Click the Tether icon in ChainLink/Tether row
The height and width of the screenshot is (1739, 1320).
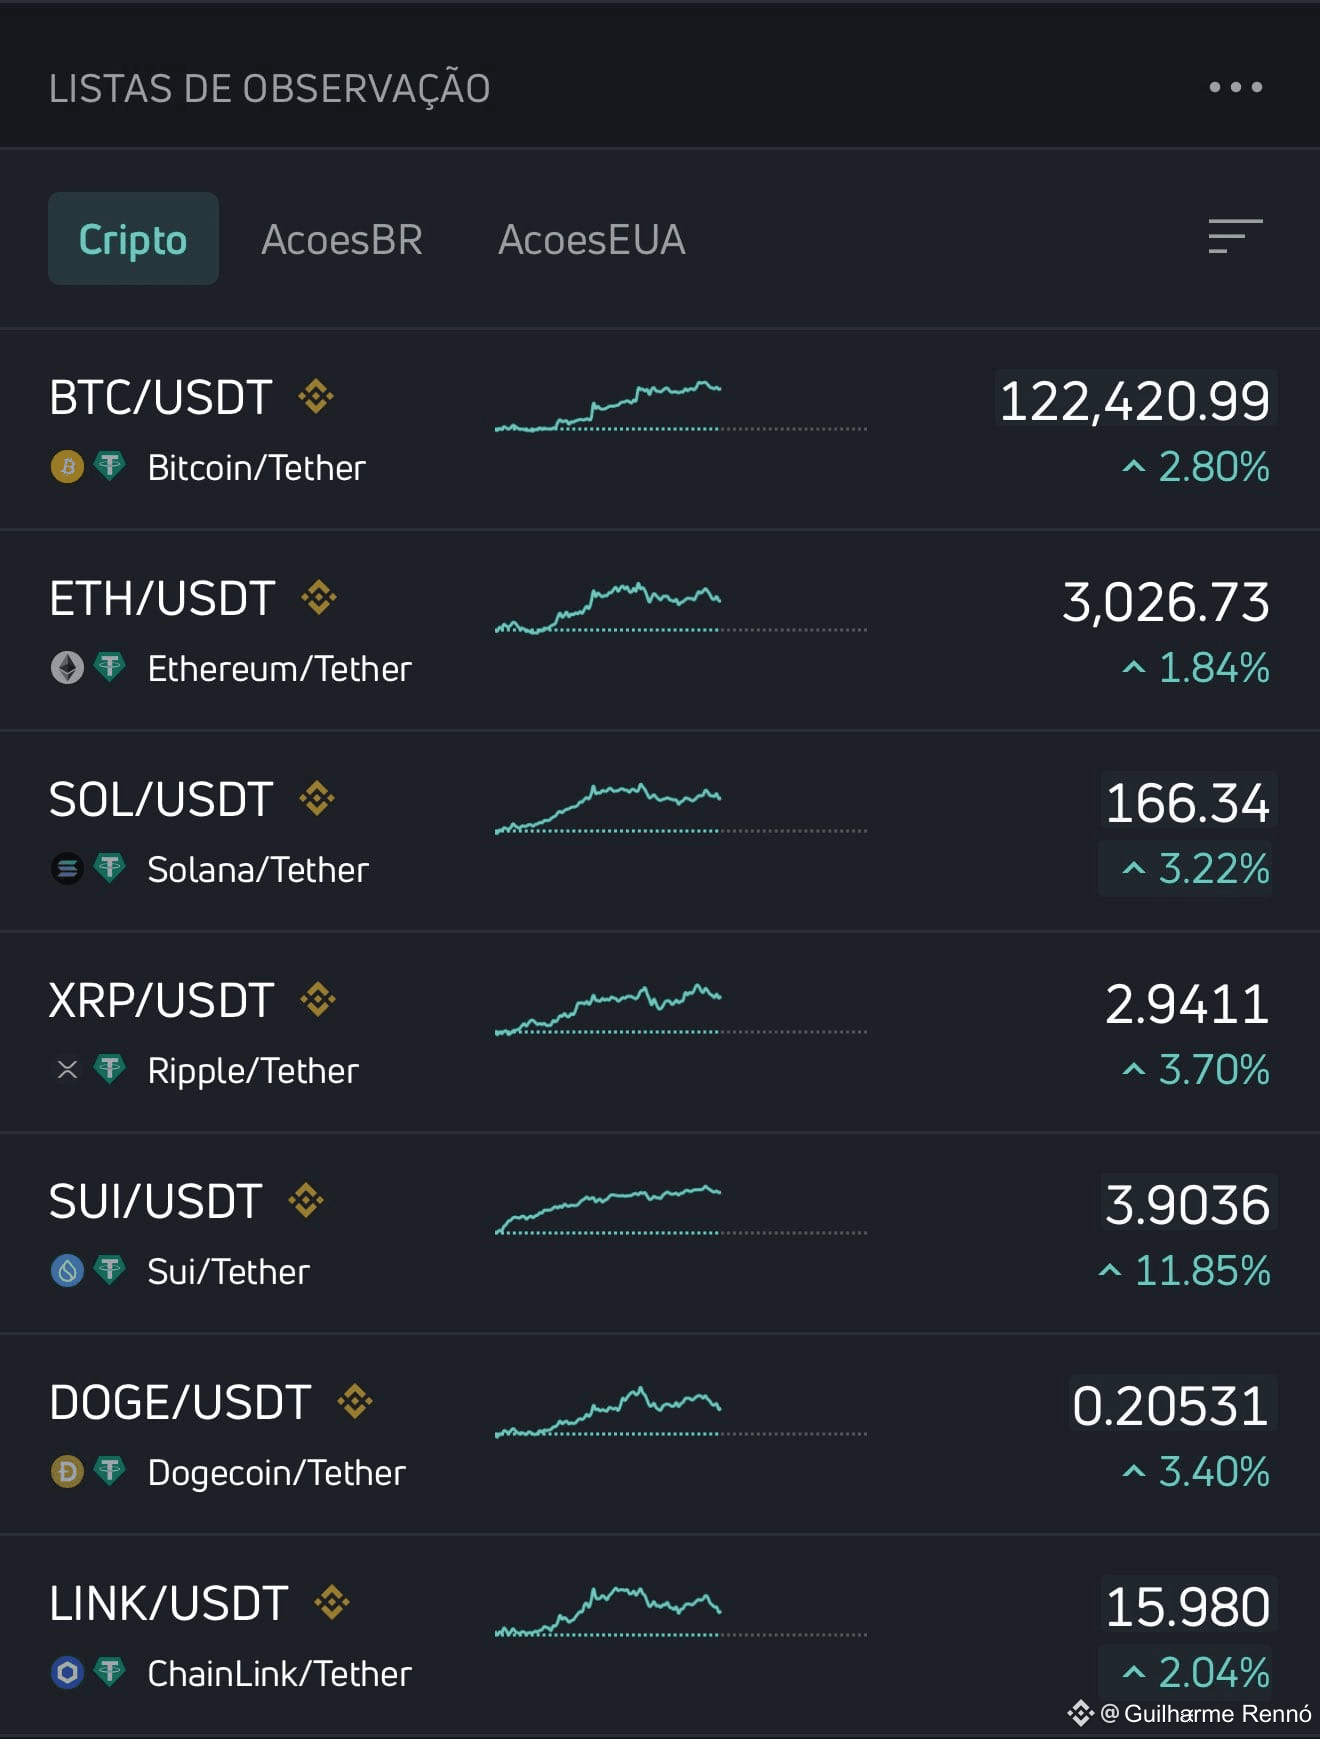(x=109, y=1672)
